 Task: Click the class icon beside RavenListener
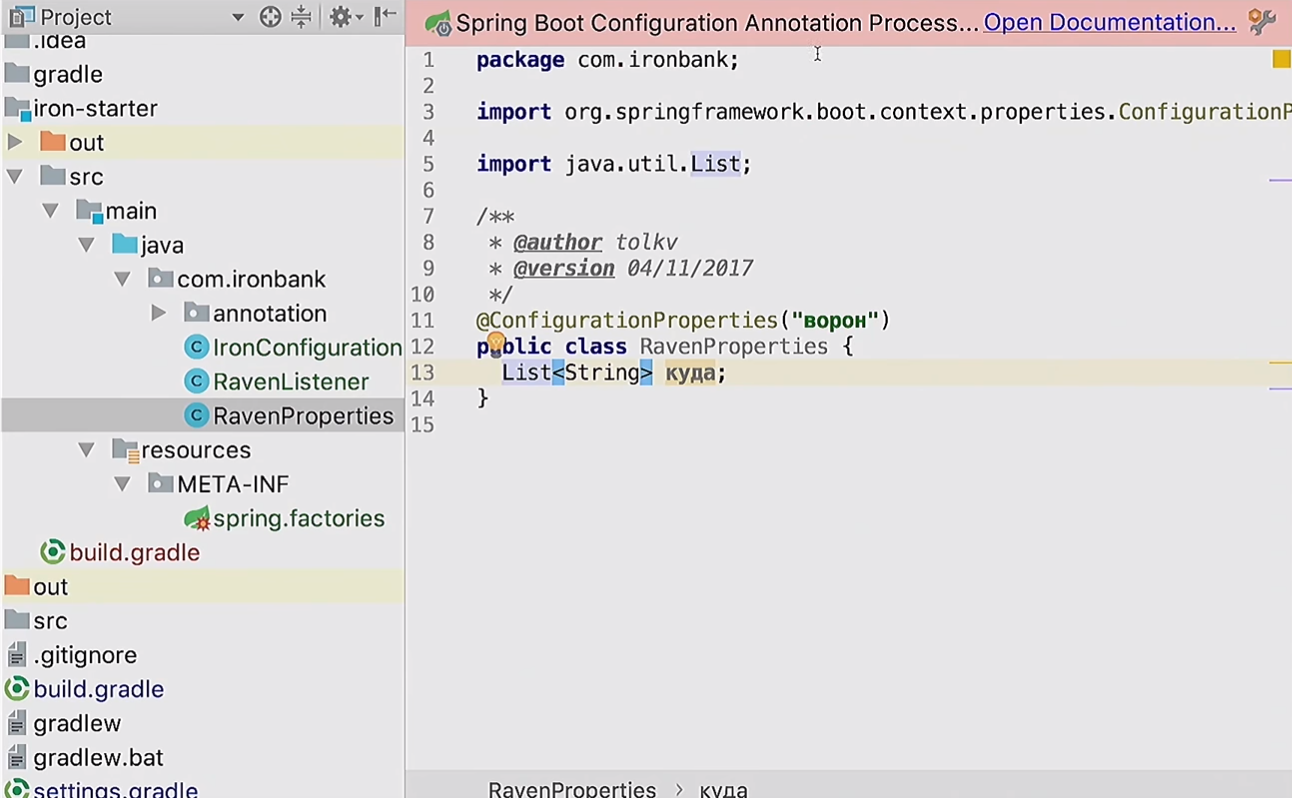pyautogui.click(x=197, y=382)
